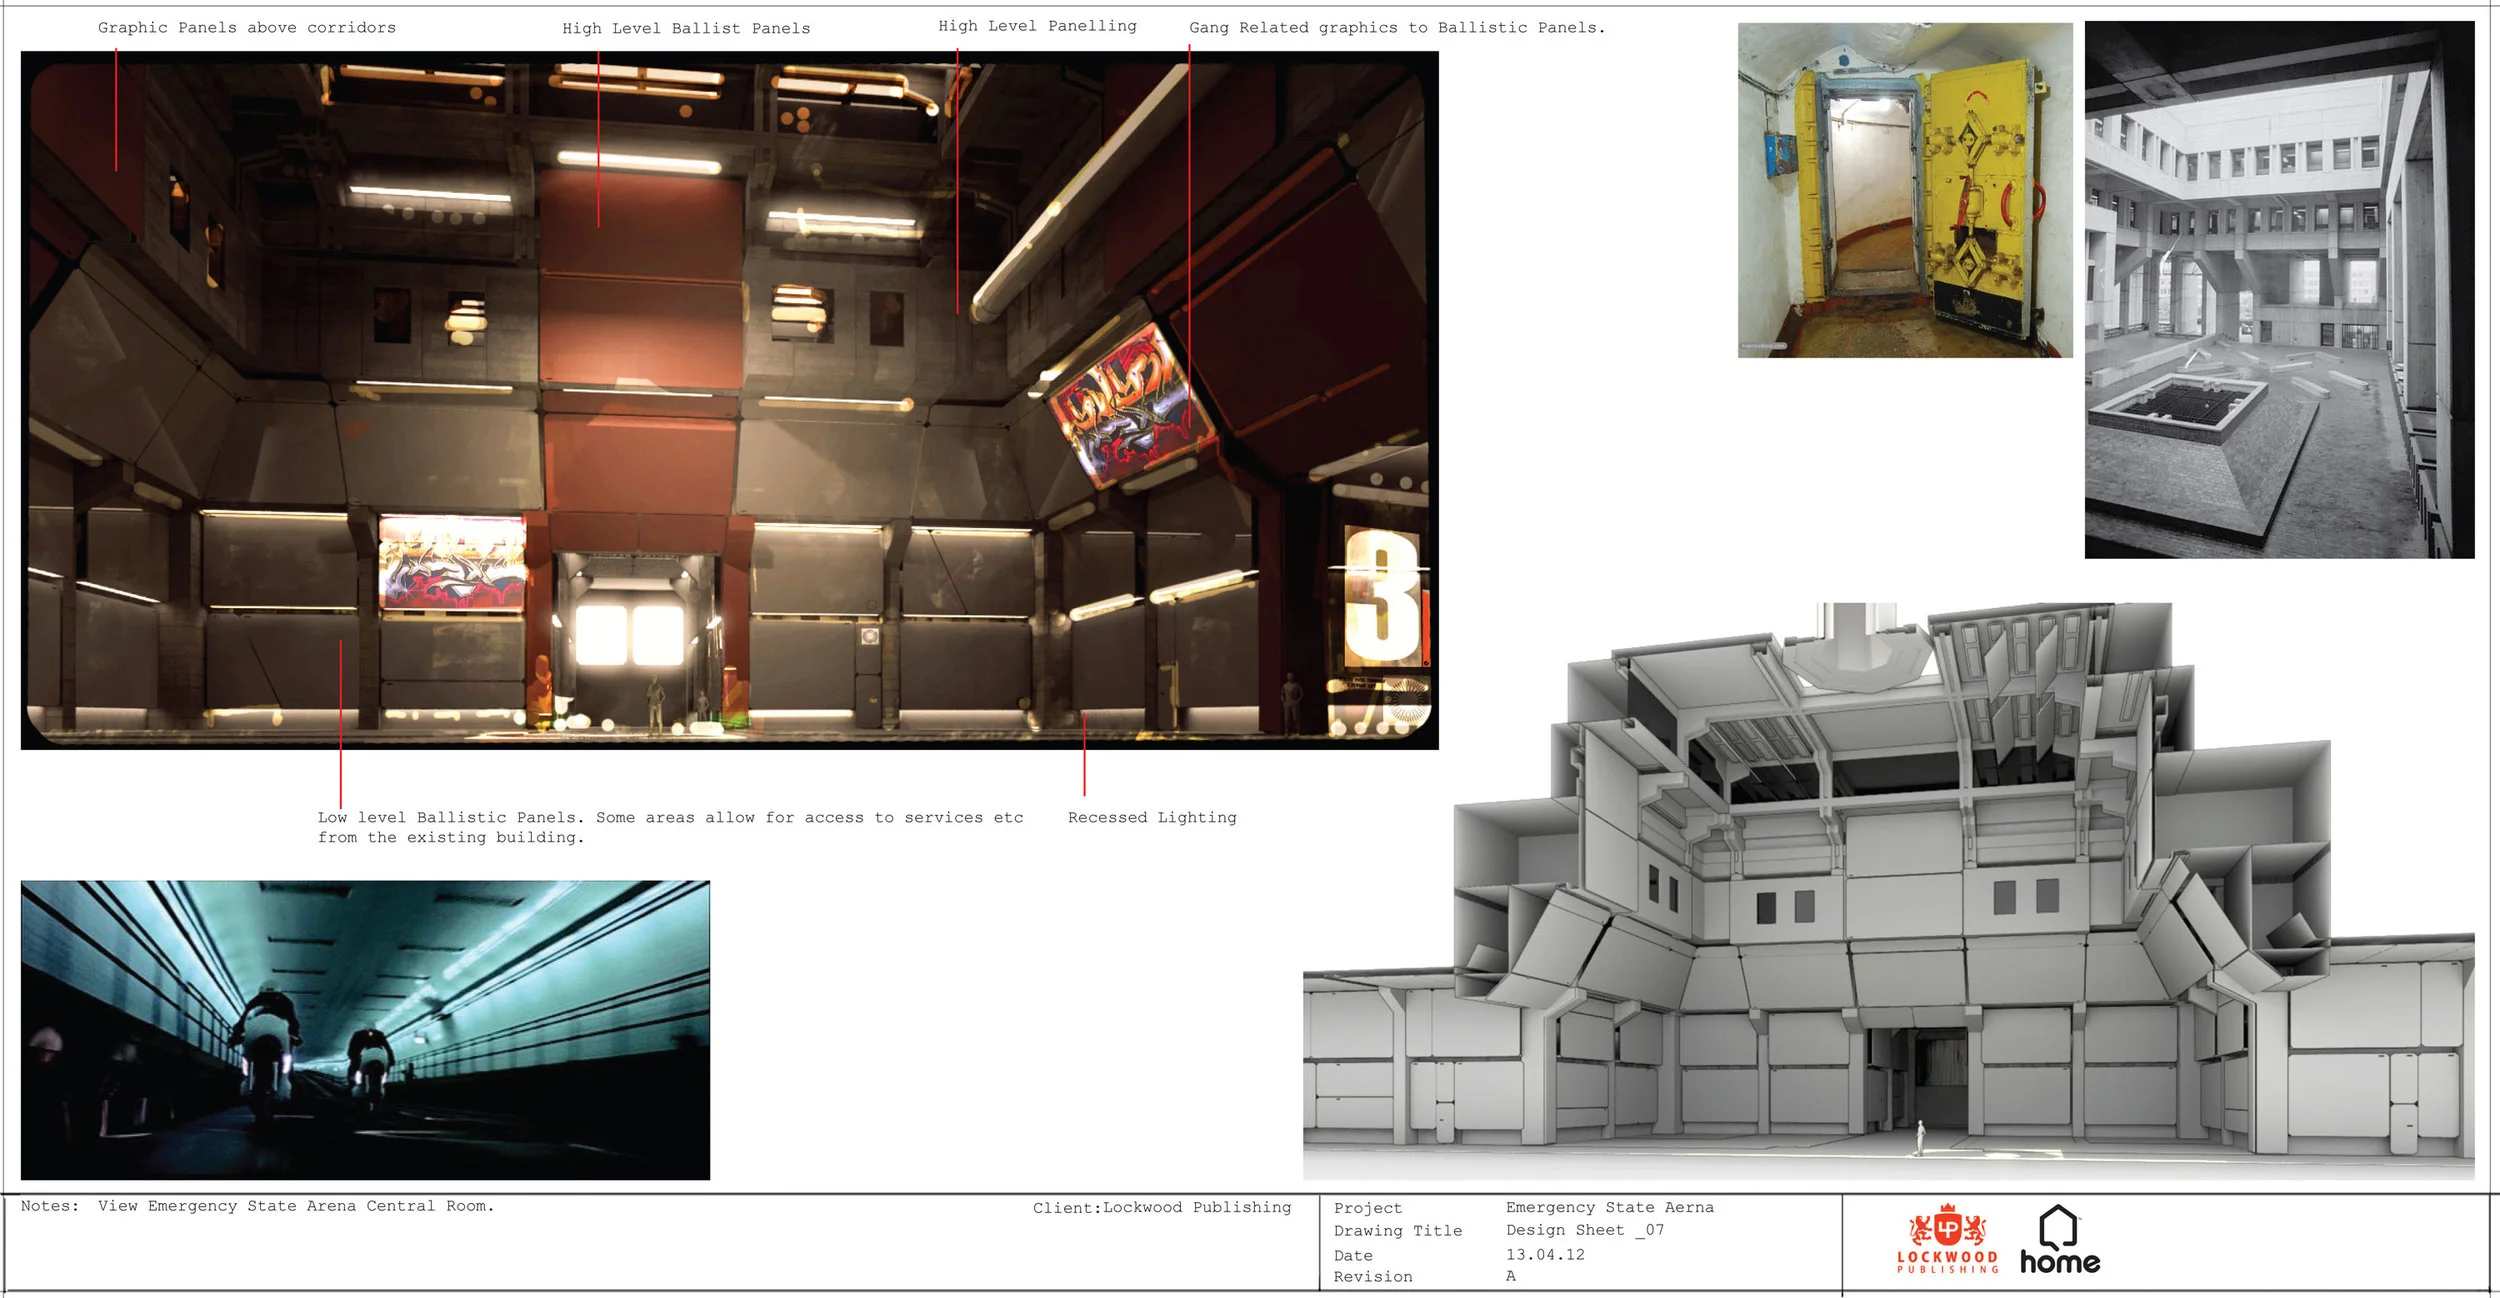
Task: Click the 'Notes:' label
Action: click(x=49, y=1206)
